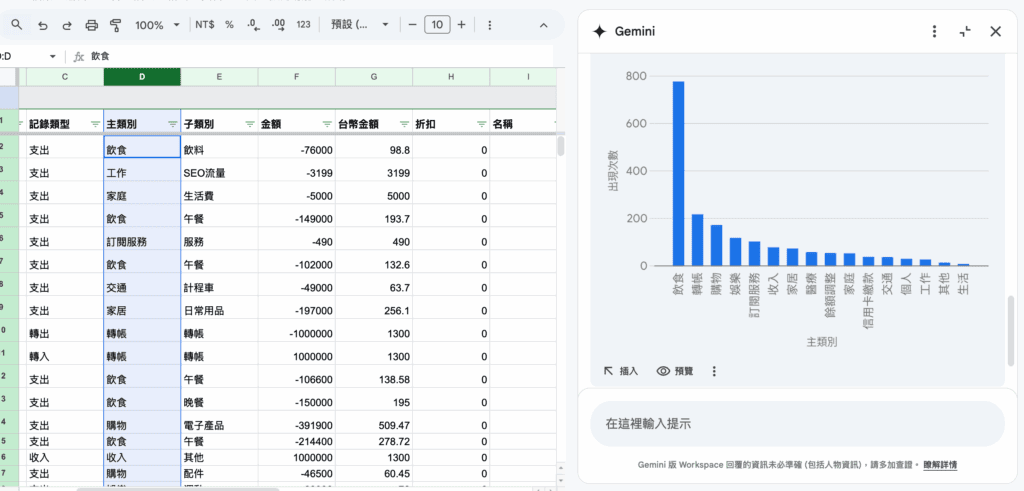Select column G header
This screenshot has width=1024, height=491.
[x=374, y=77]
